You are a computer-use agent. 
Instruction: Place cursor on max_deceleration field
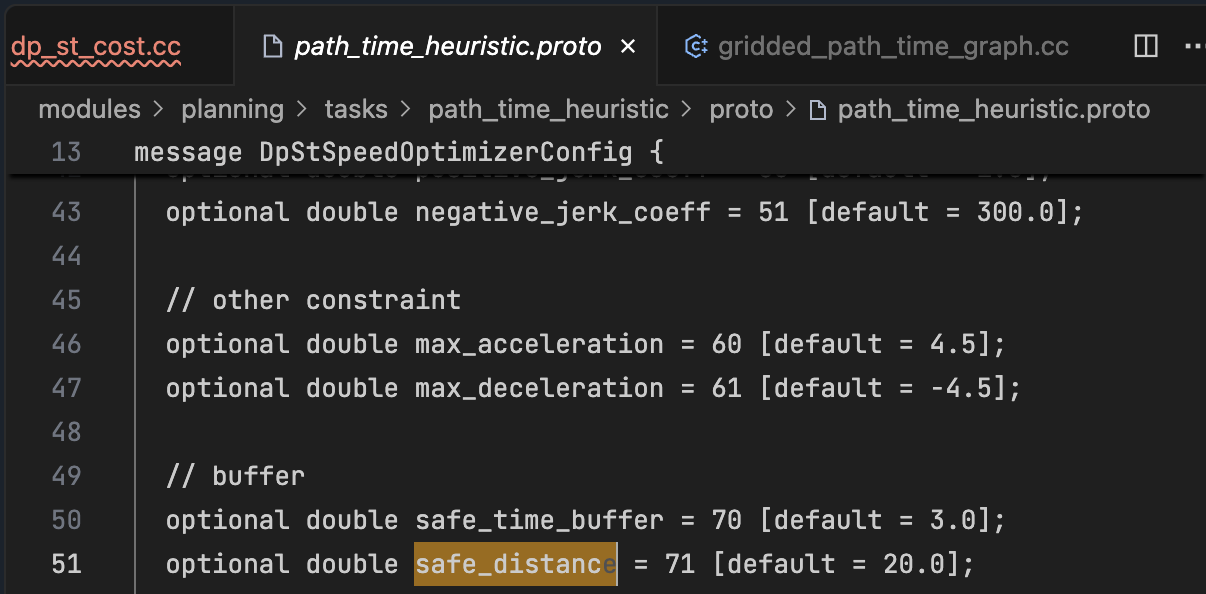[539, 388]
